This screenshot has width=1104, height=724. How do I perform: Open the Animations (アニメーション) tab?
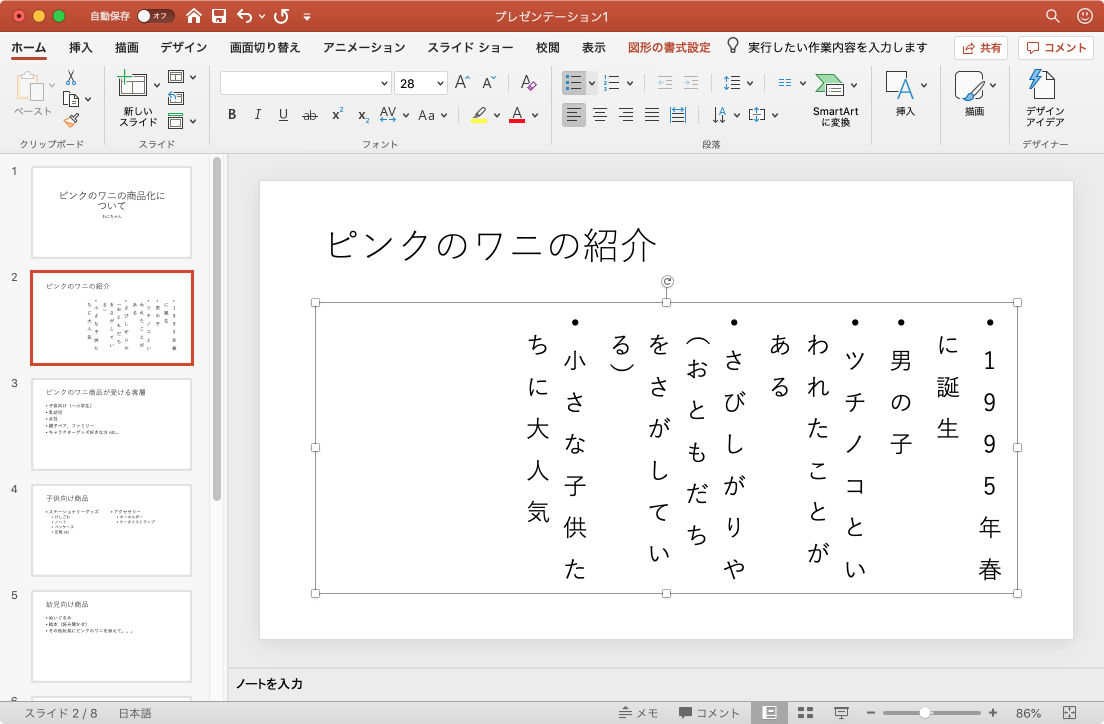364,47
